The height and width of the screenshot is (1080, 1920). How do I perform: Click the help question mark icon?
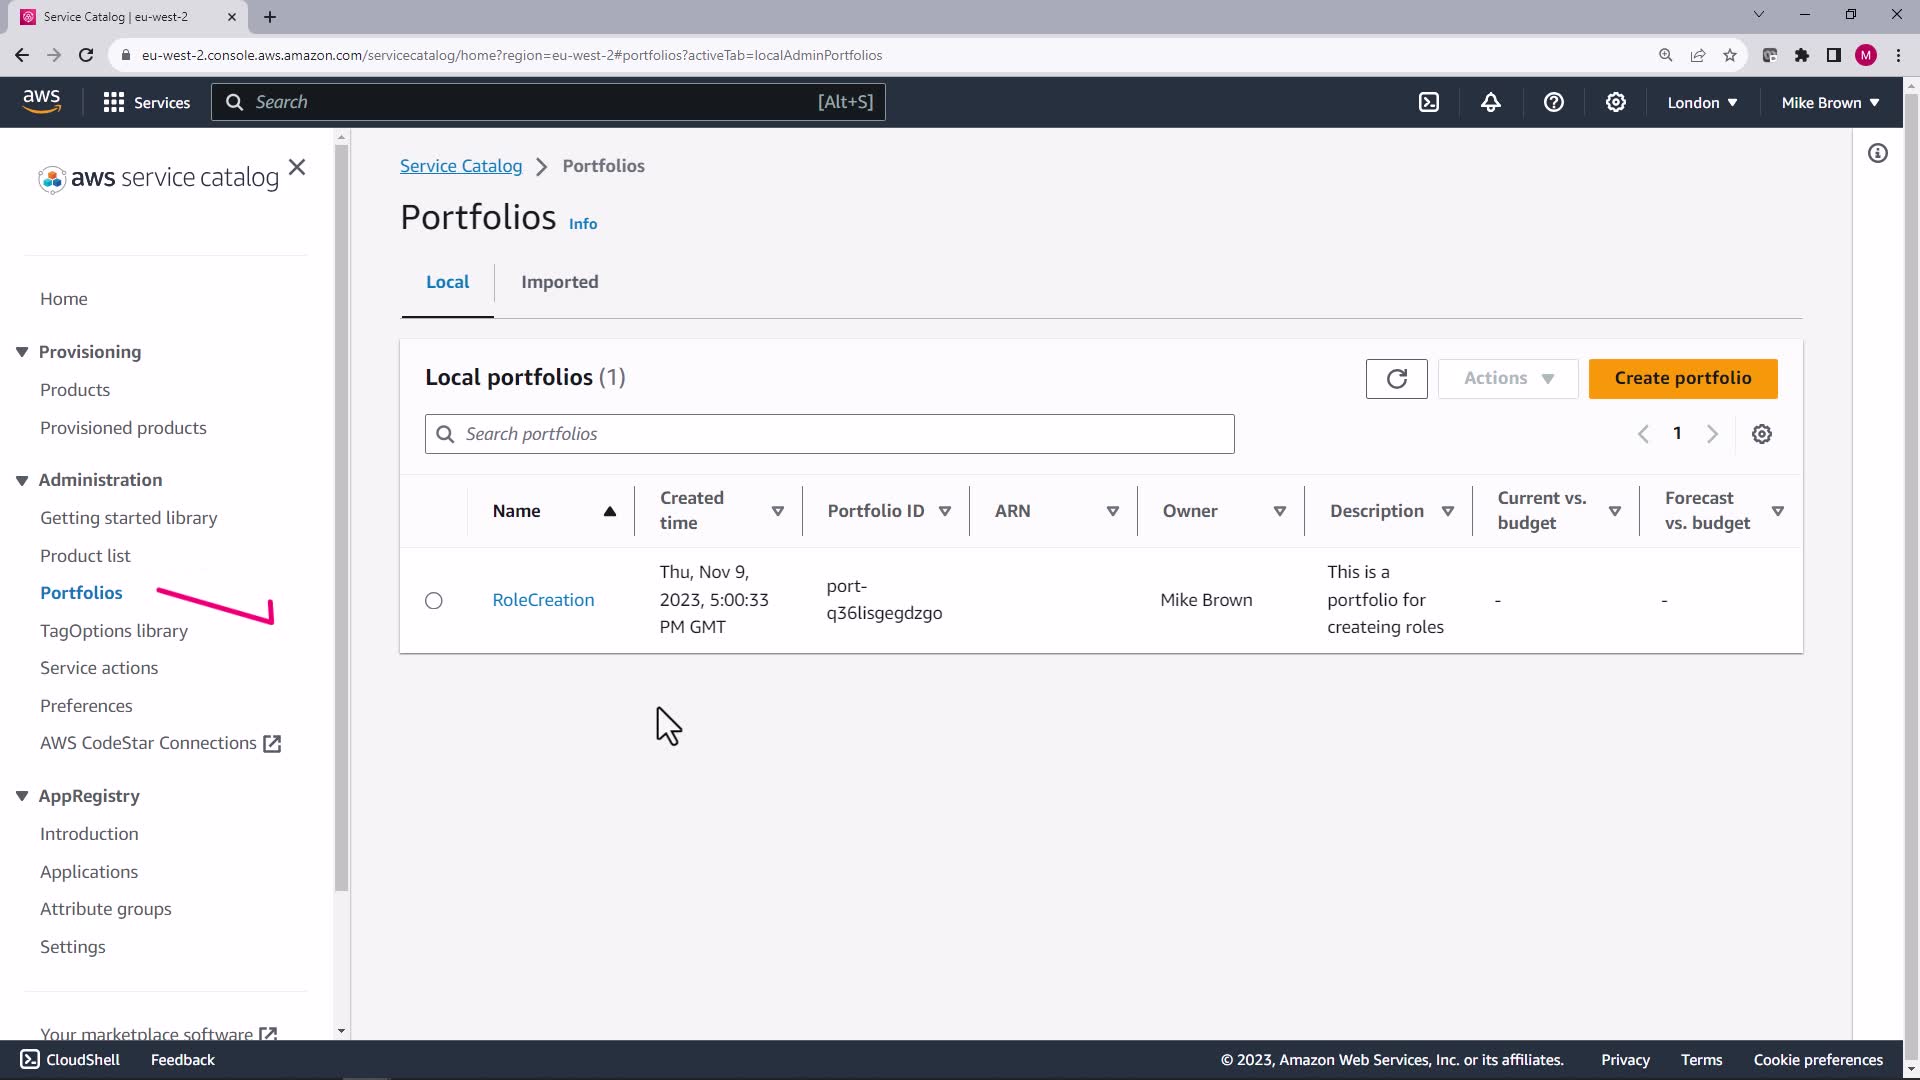click(1553, 102)
